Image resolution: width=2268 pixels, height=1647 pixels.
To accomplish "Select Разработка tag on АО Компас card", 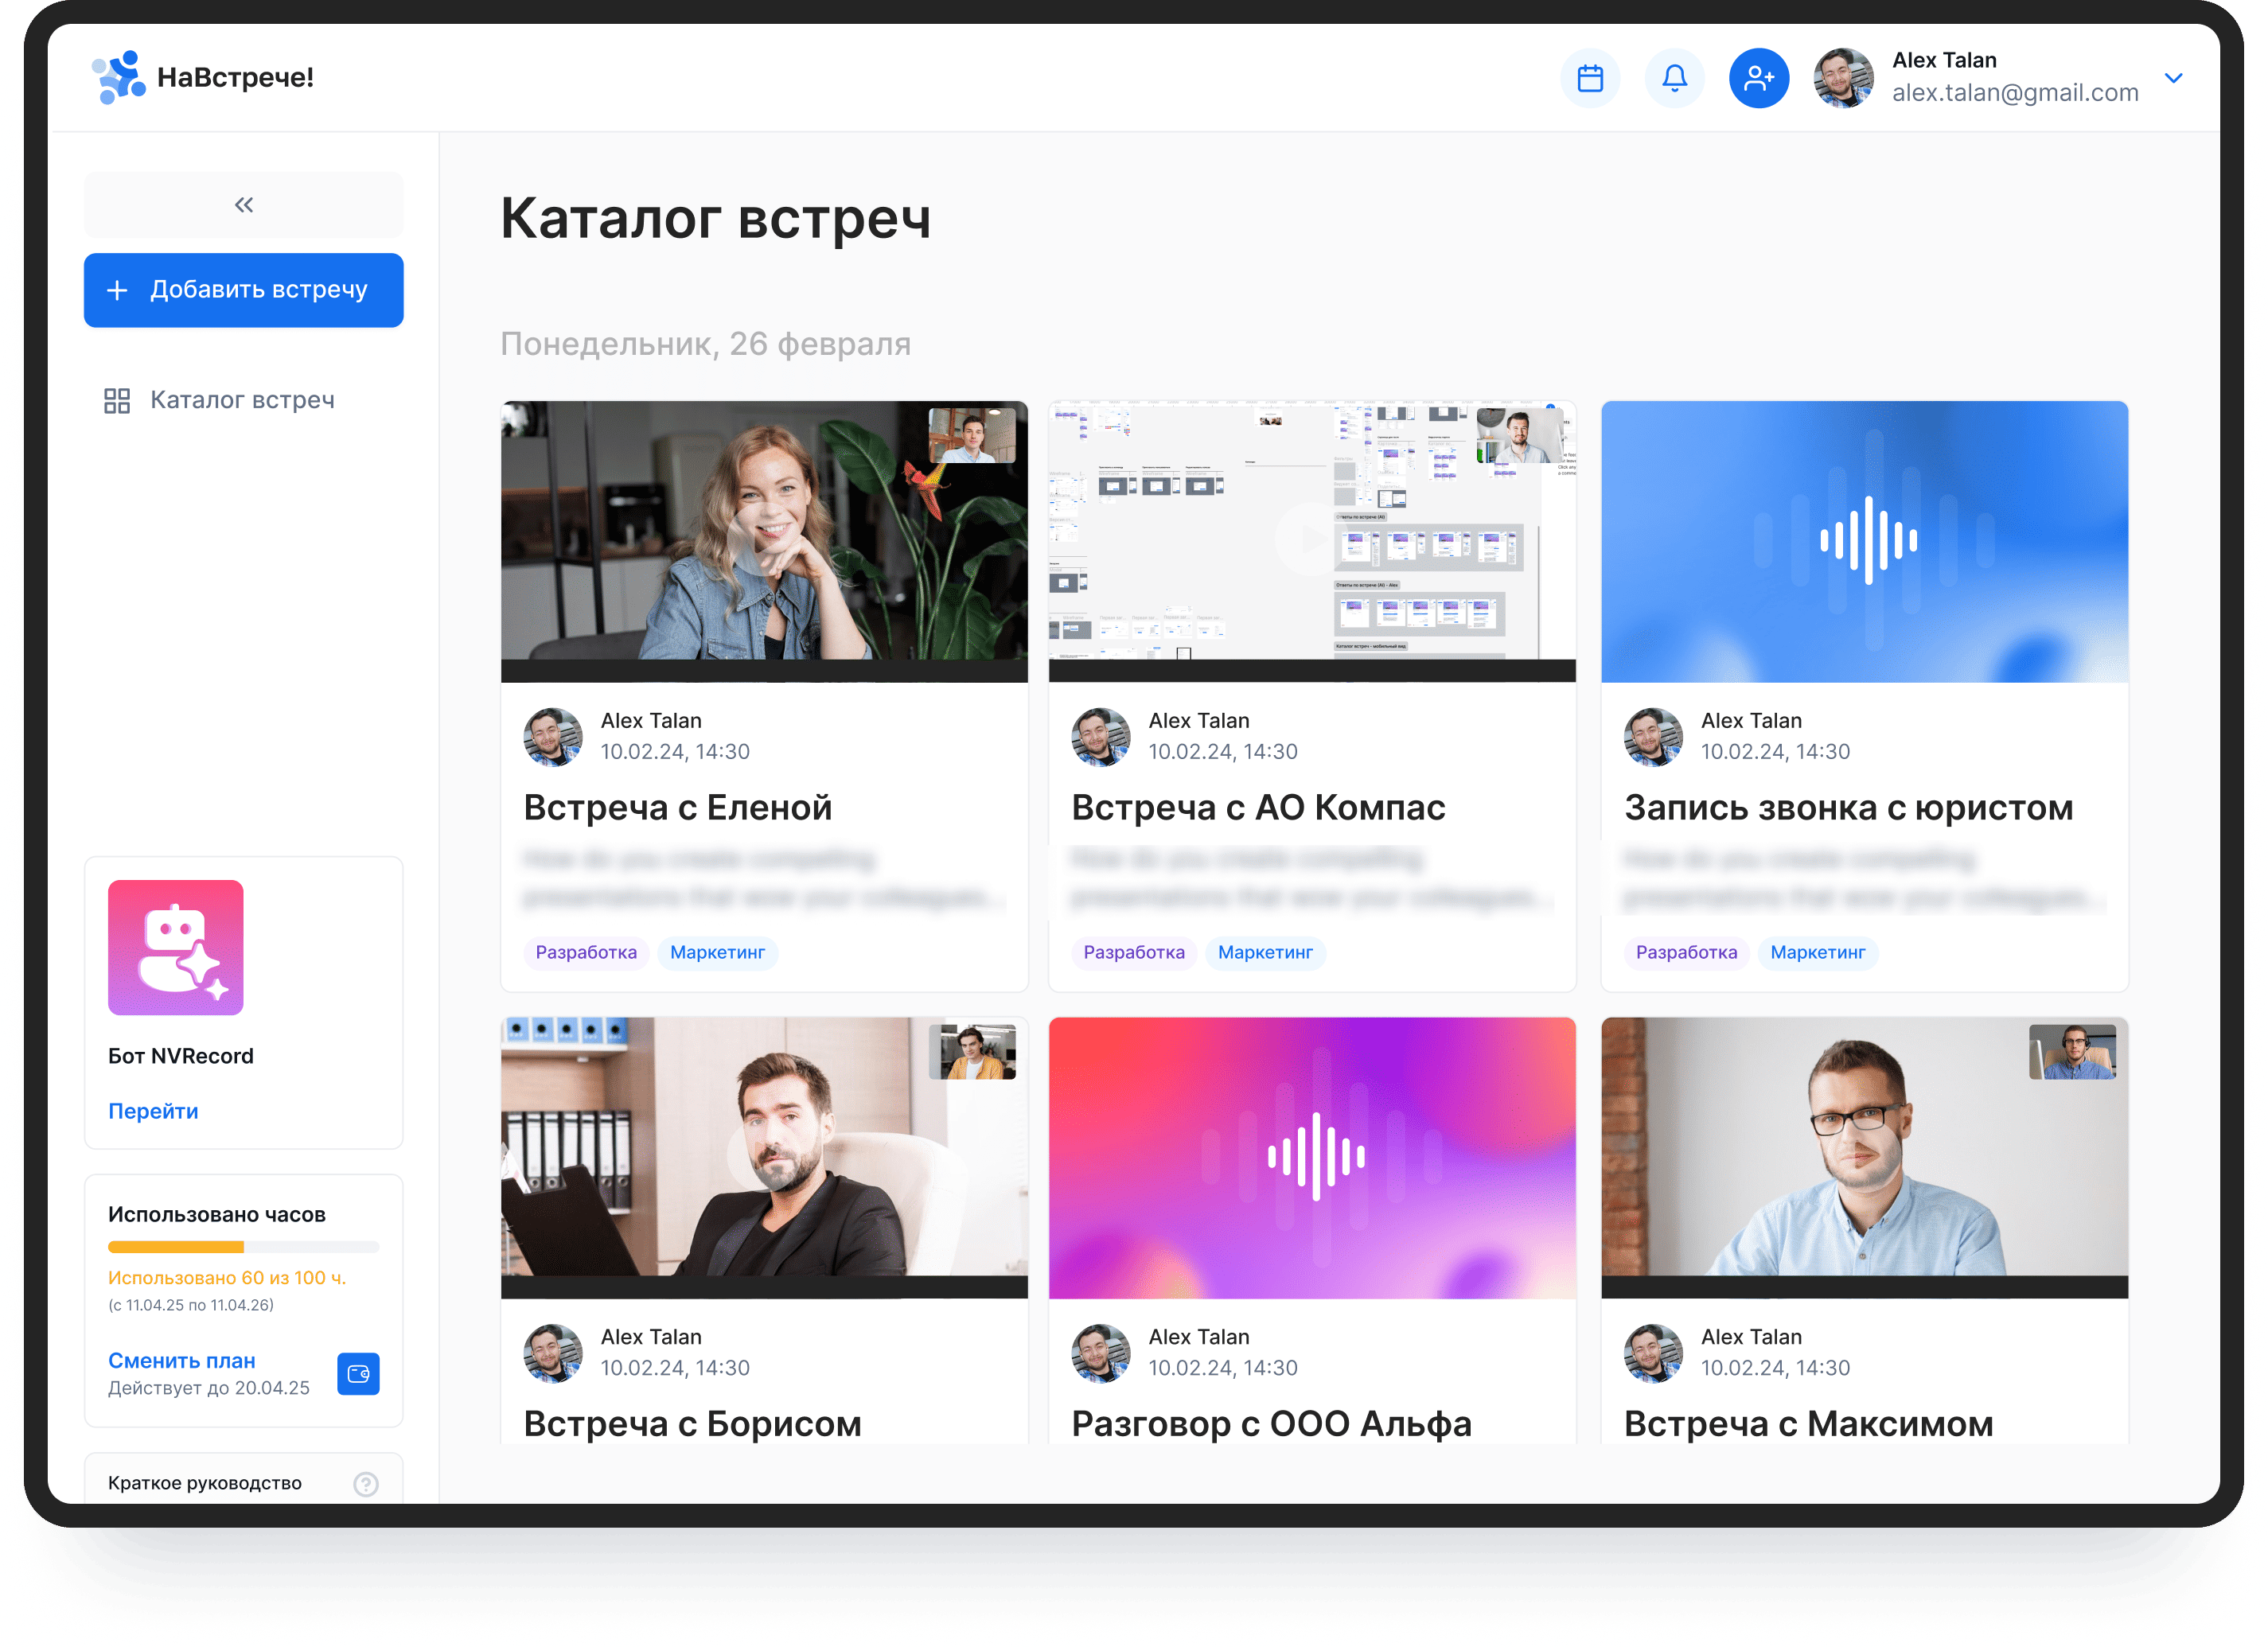I will coord(1134,952).
